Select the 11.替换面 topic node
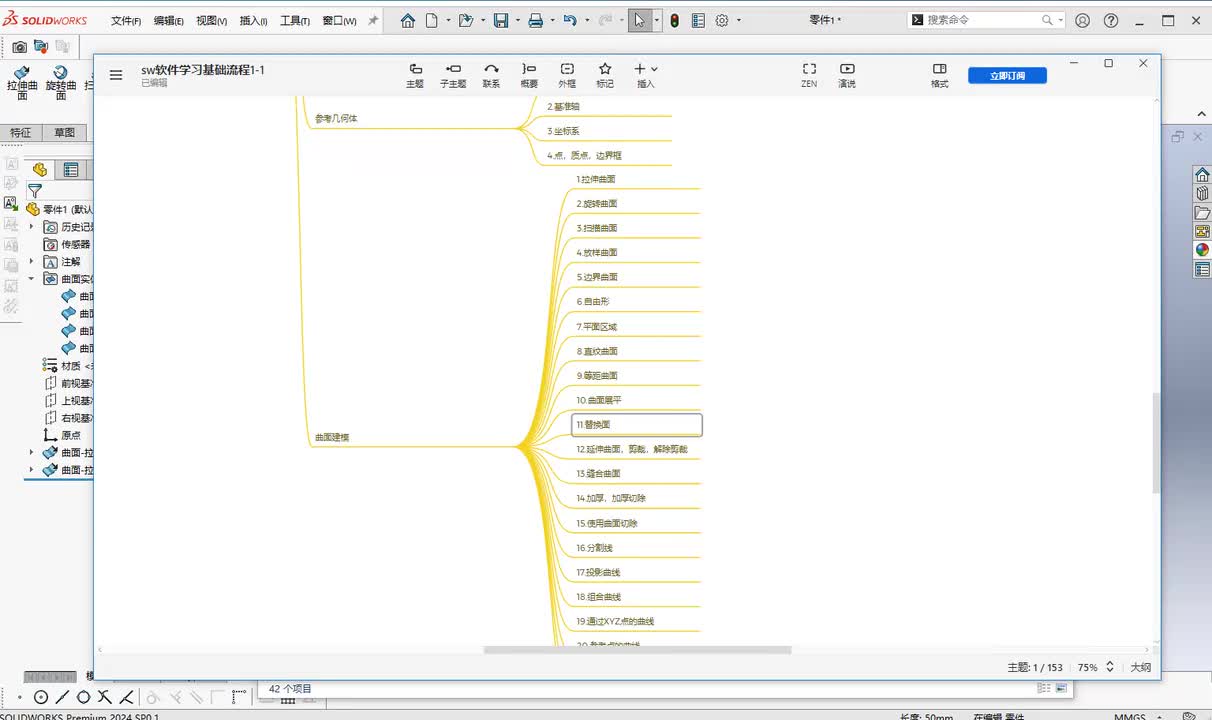The image size is (1212, 720). coord(637,425)
